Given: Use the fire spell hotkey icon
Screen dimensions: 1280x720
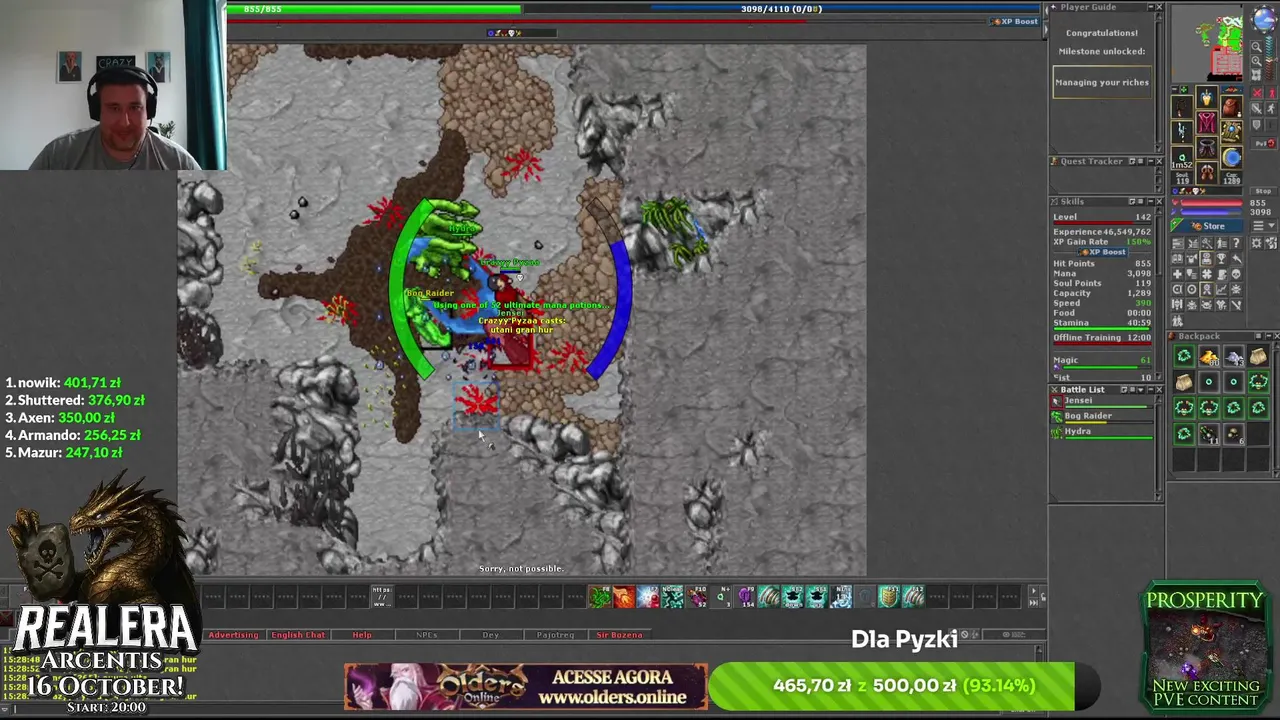Looking at the screenshot, I should point(624,596).
